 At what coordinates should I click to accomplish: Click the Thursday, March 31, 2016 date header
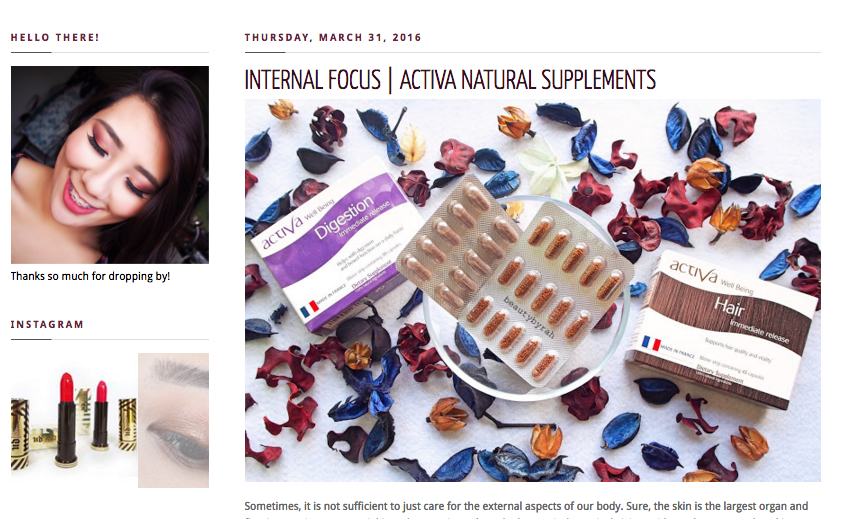tap(333, 38)
